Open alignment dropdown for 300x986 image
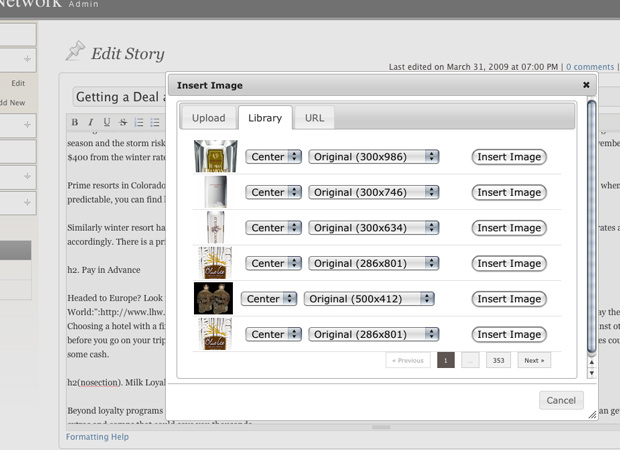 [x=273, y=157]
